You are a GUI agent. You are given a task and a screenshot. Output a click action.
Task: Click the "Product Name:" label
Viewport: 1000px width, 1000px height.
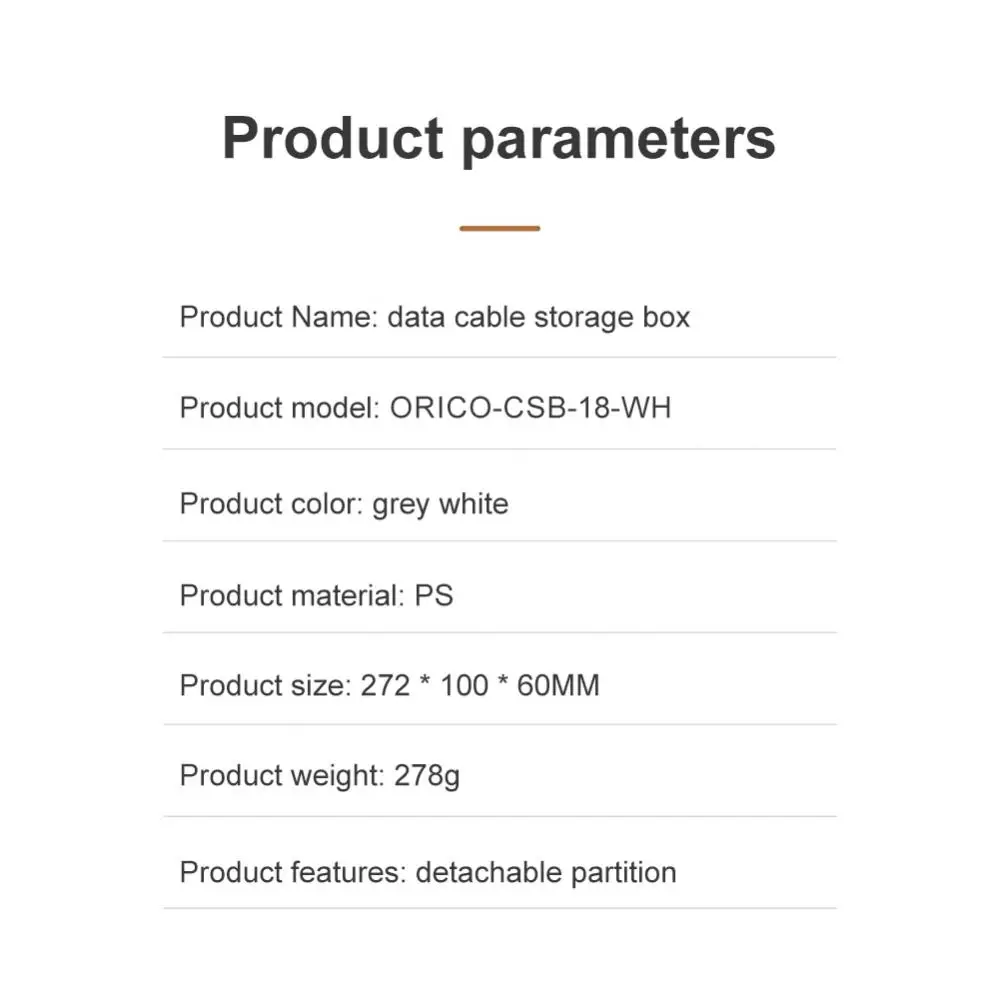tap(277, 318)
